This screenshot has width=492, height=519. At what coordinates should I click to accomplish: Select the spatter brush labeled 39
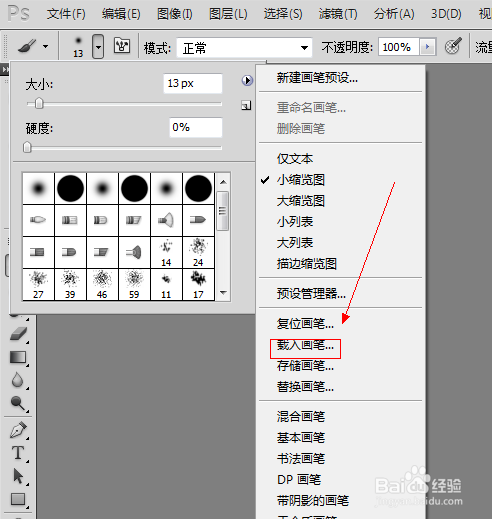70,284
